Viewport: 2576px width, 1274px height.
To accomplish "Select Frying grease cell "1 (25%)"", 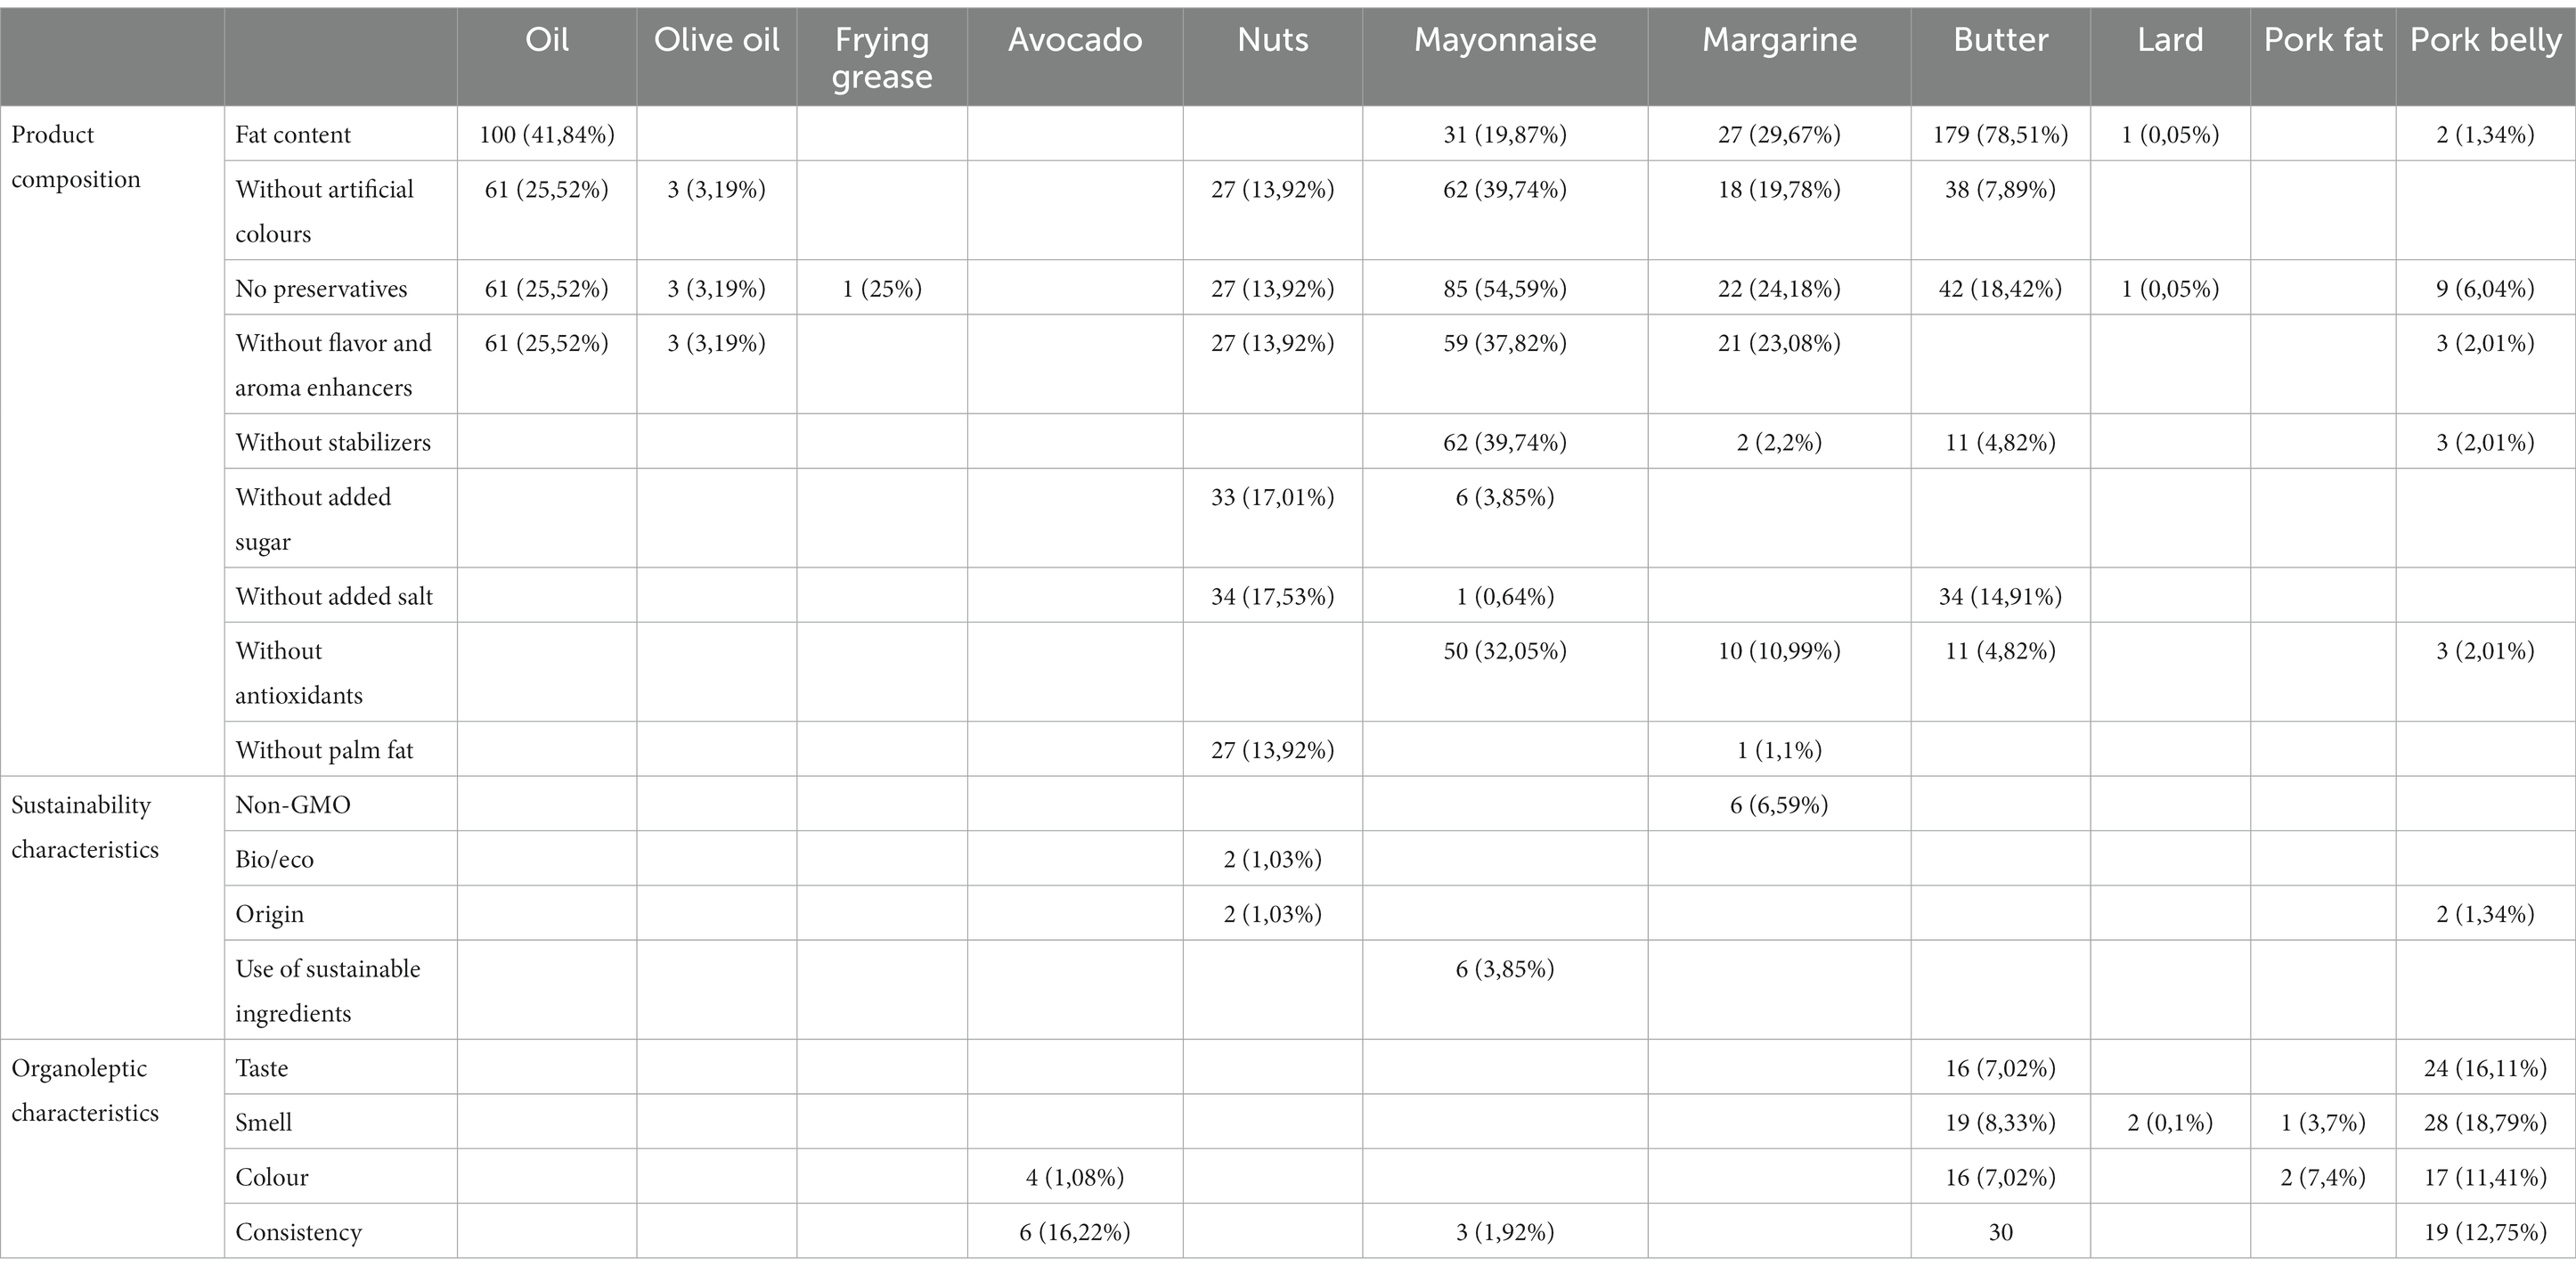I will [x=882, y=289].
